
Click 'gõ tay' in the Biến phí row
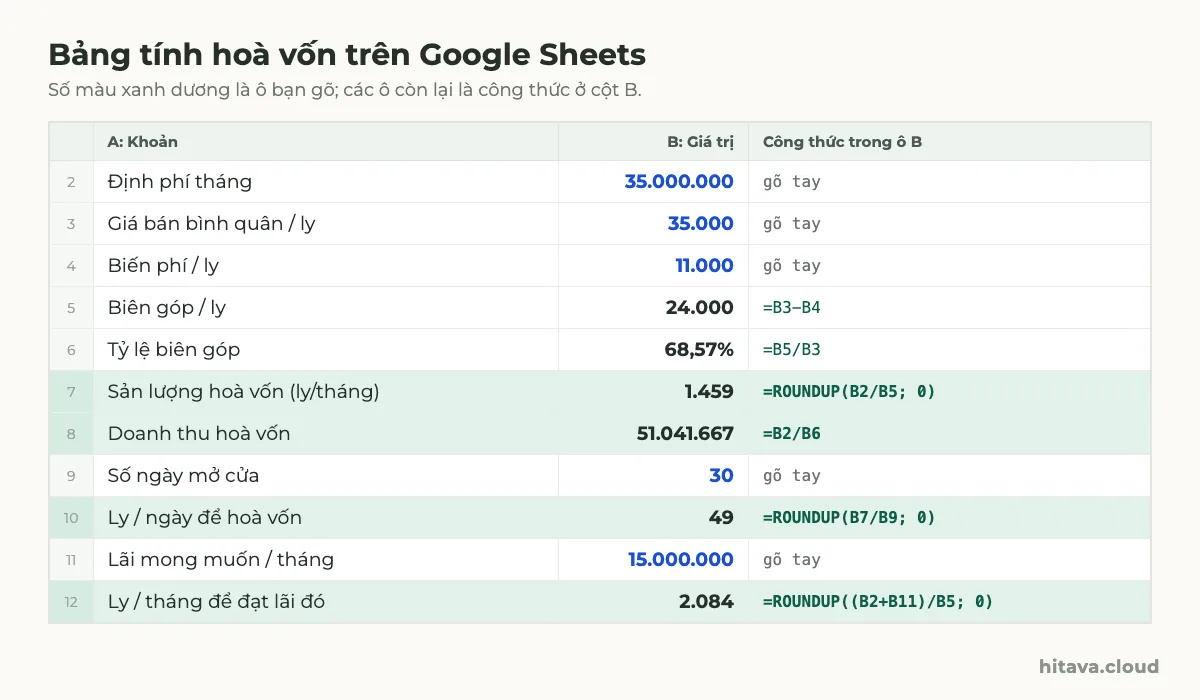[792, 266]
